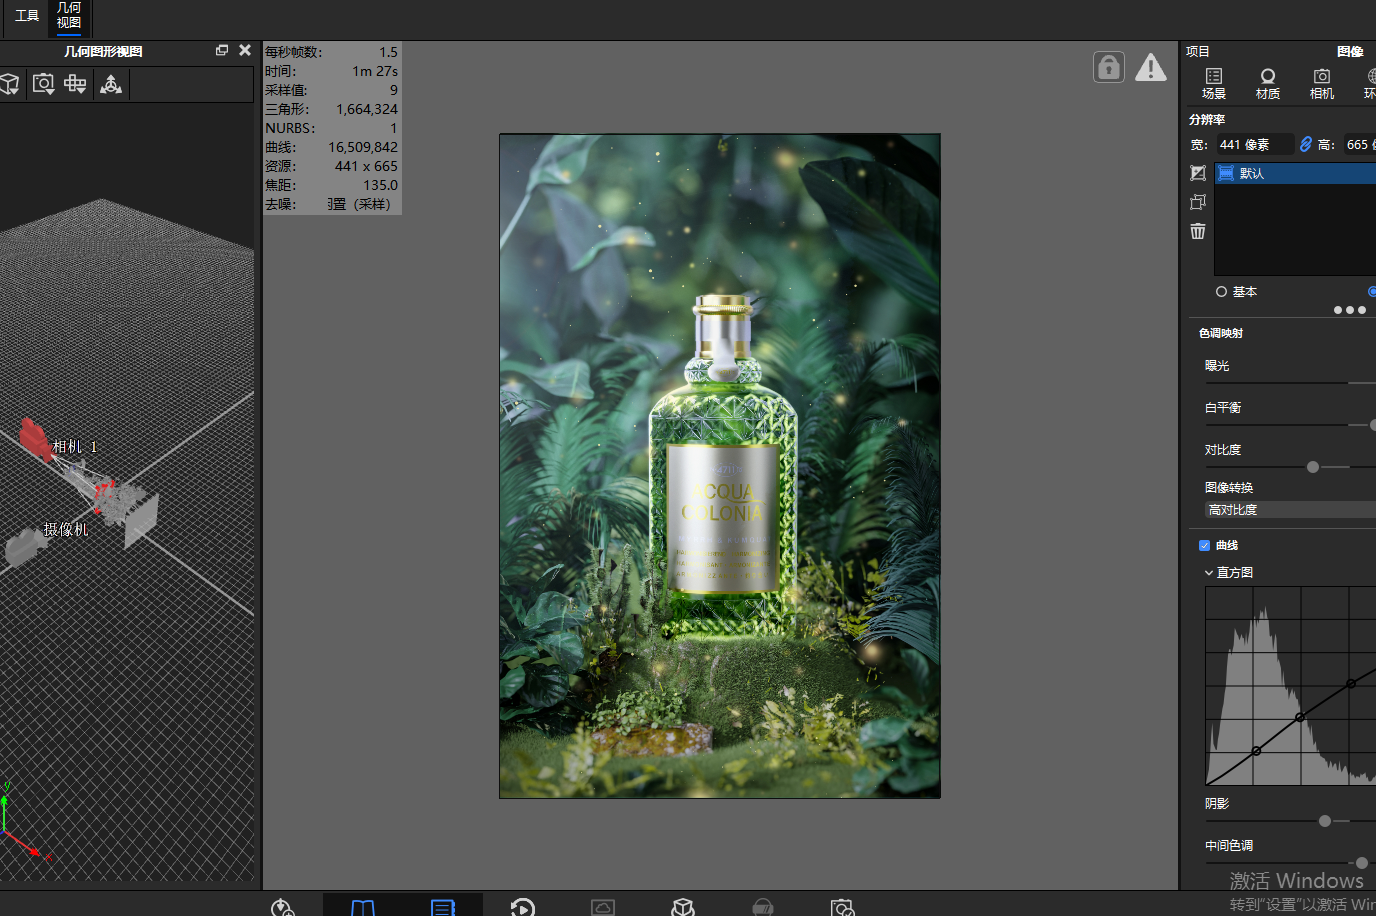Screen dimensions: 1376x916
Task: Open the camera dropdown in geometry view toolbar
Action: 43,84
